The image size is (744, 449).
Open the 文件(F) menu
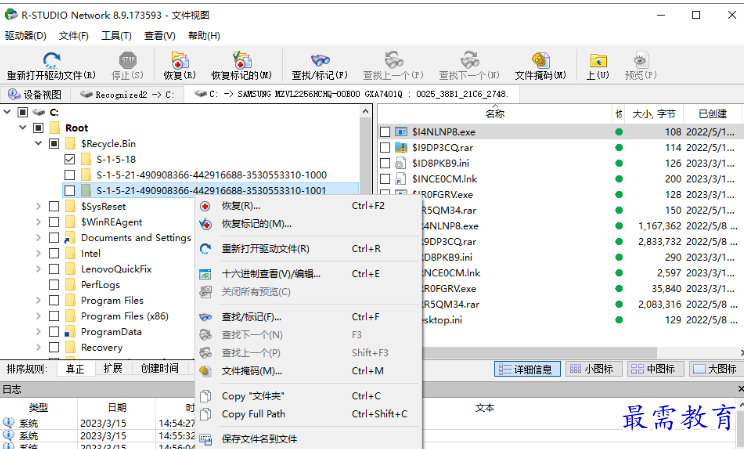point(74,36)
